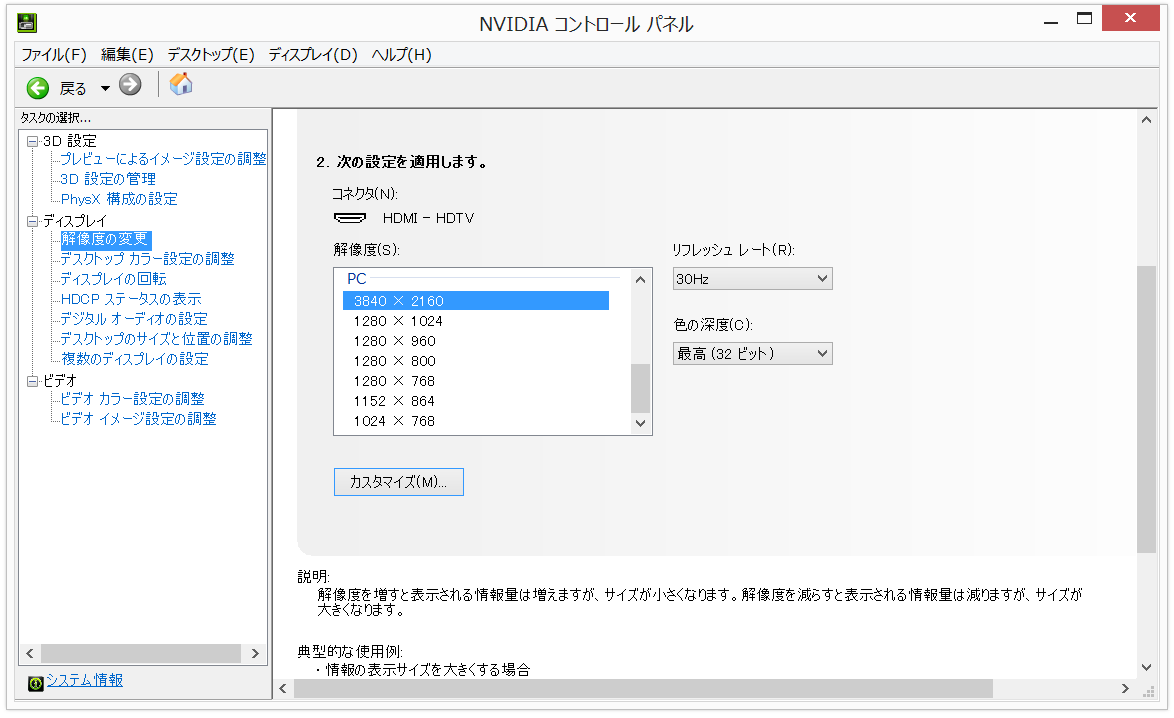Image resolution: width=1174 pixels, height=718 pixels.
Task: Click the PC group header in resolution list
Action: coord(356,279)
